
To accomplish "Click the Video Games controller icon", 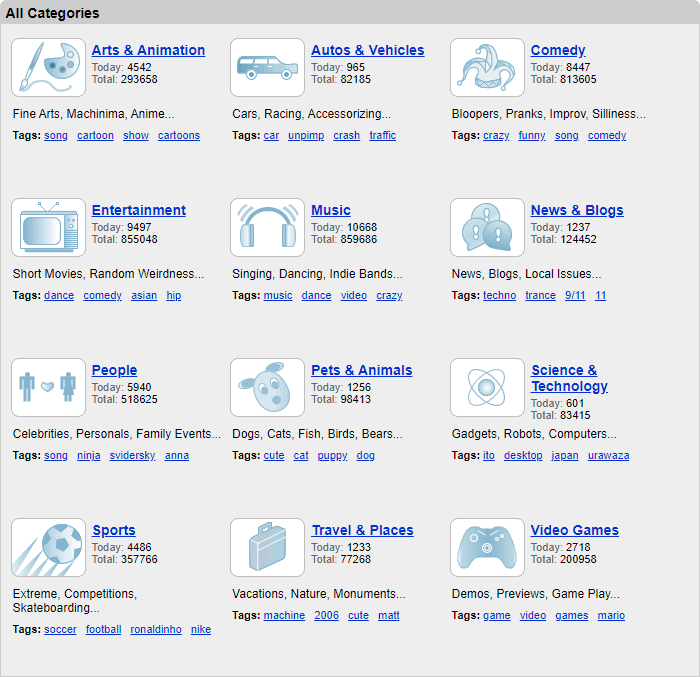I will [x=487, y=548].
